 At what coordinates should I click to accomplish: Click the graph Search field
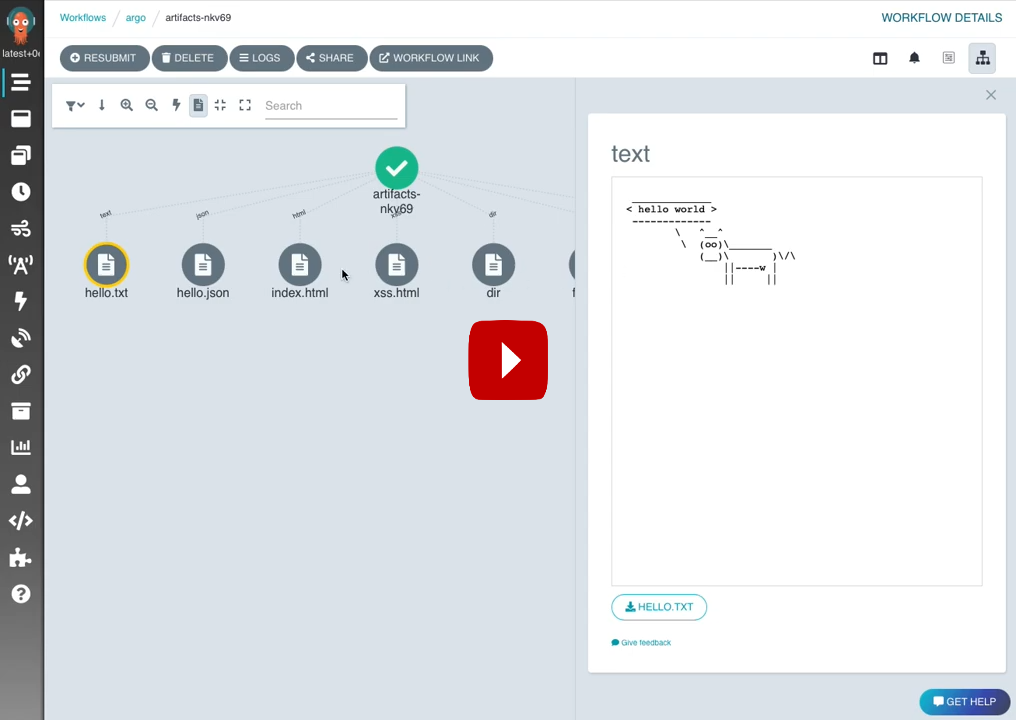[330, 106]
